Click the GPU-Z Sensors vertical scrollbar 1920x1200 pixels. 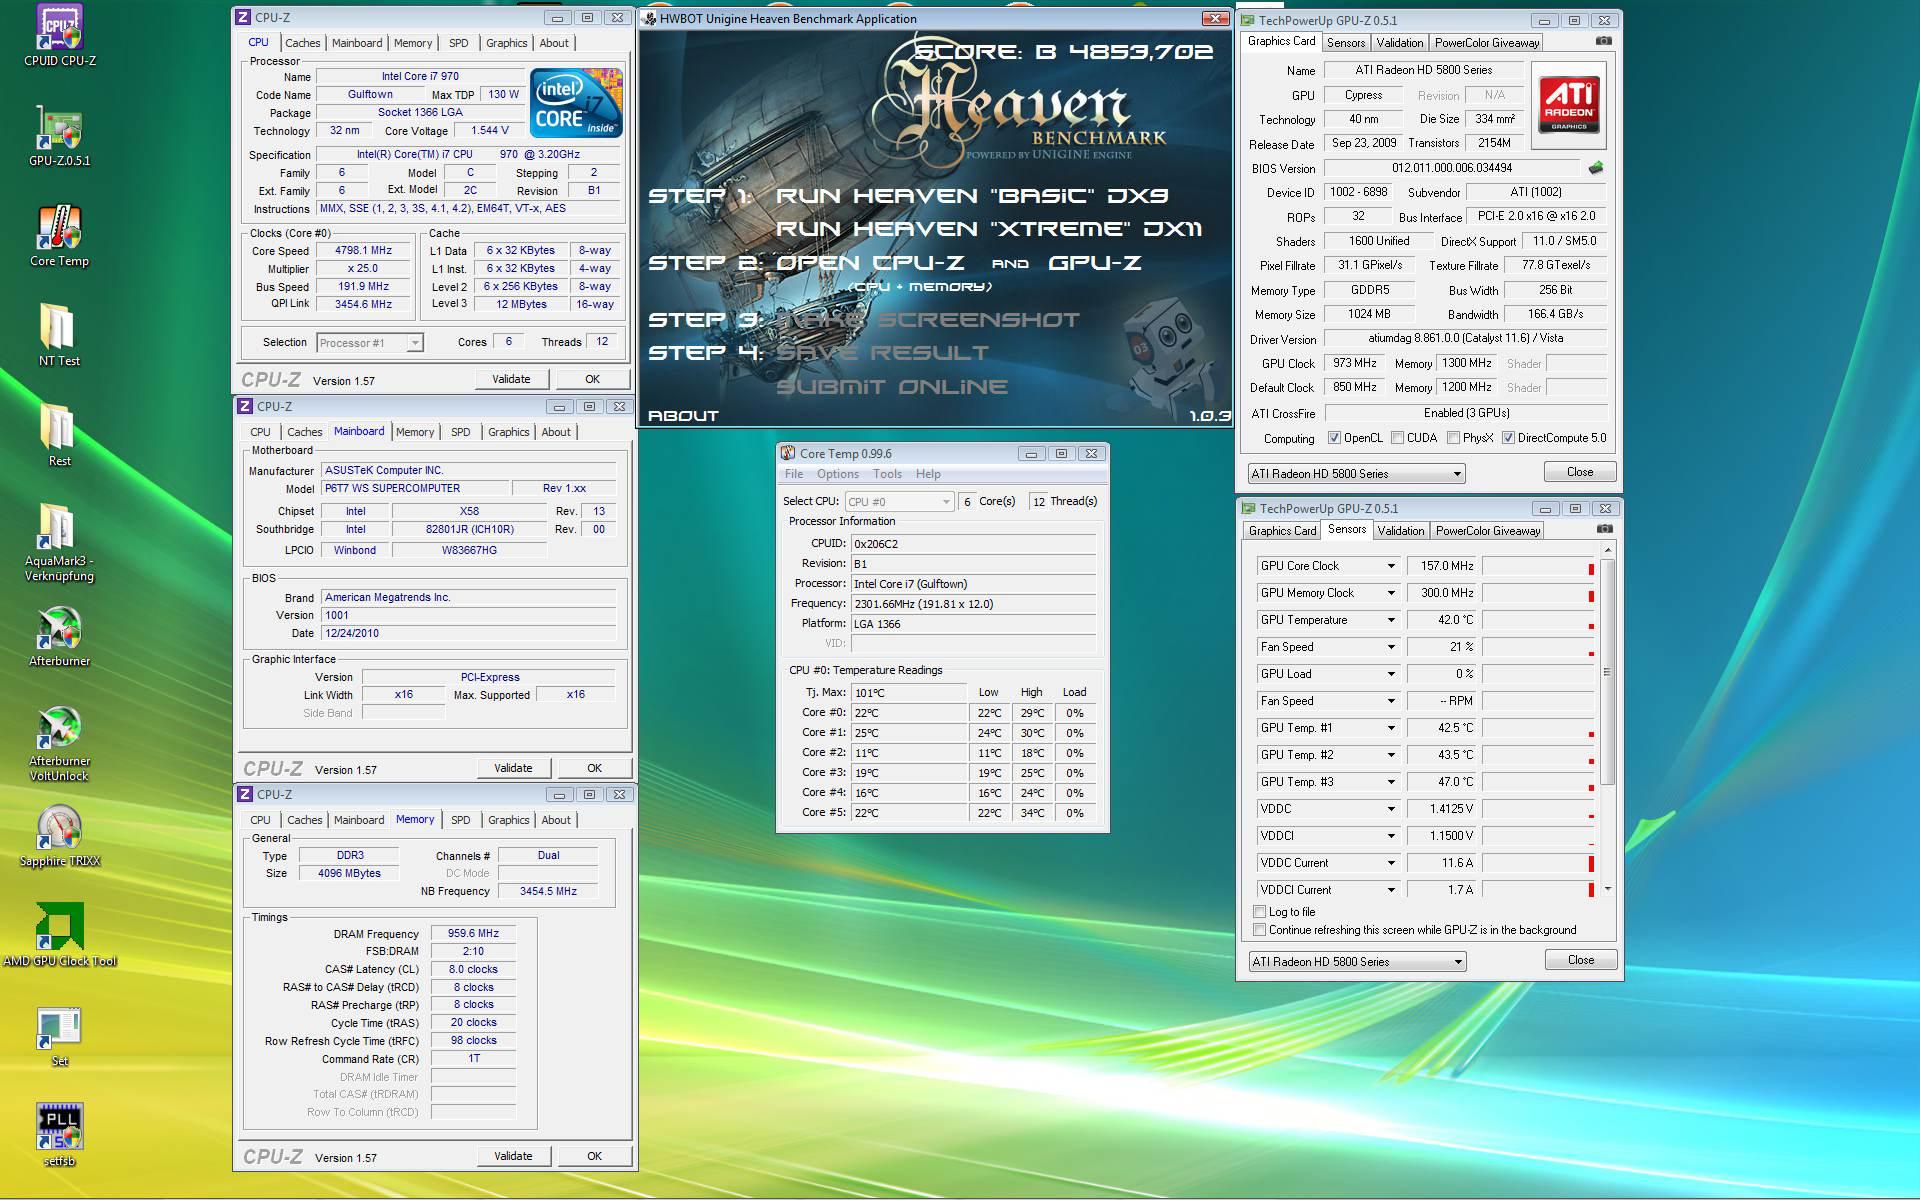(1607, 672)
